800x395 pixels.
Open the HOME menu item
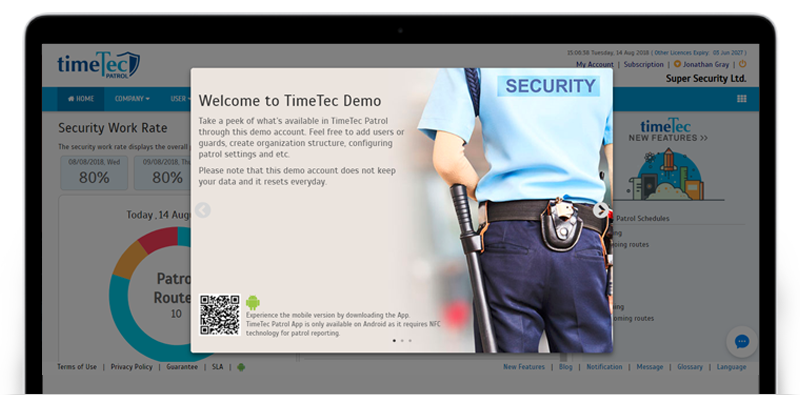[81, 99]
